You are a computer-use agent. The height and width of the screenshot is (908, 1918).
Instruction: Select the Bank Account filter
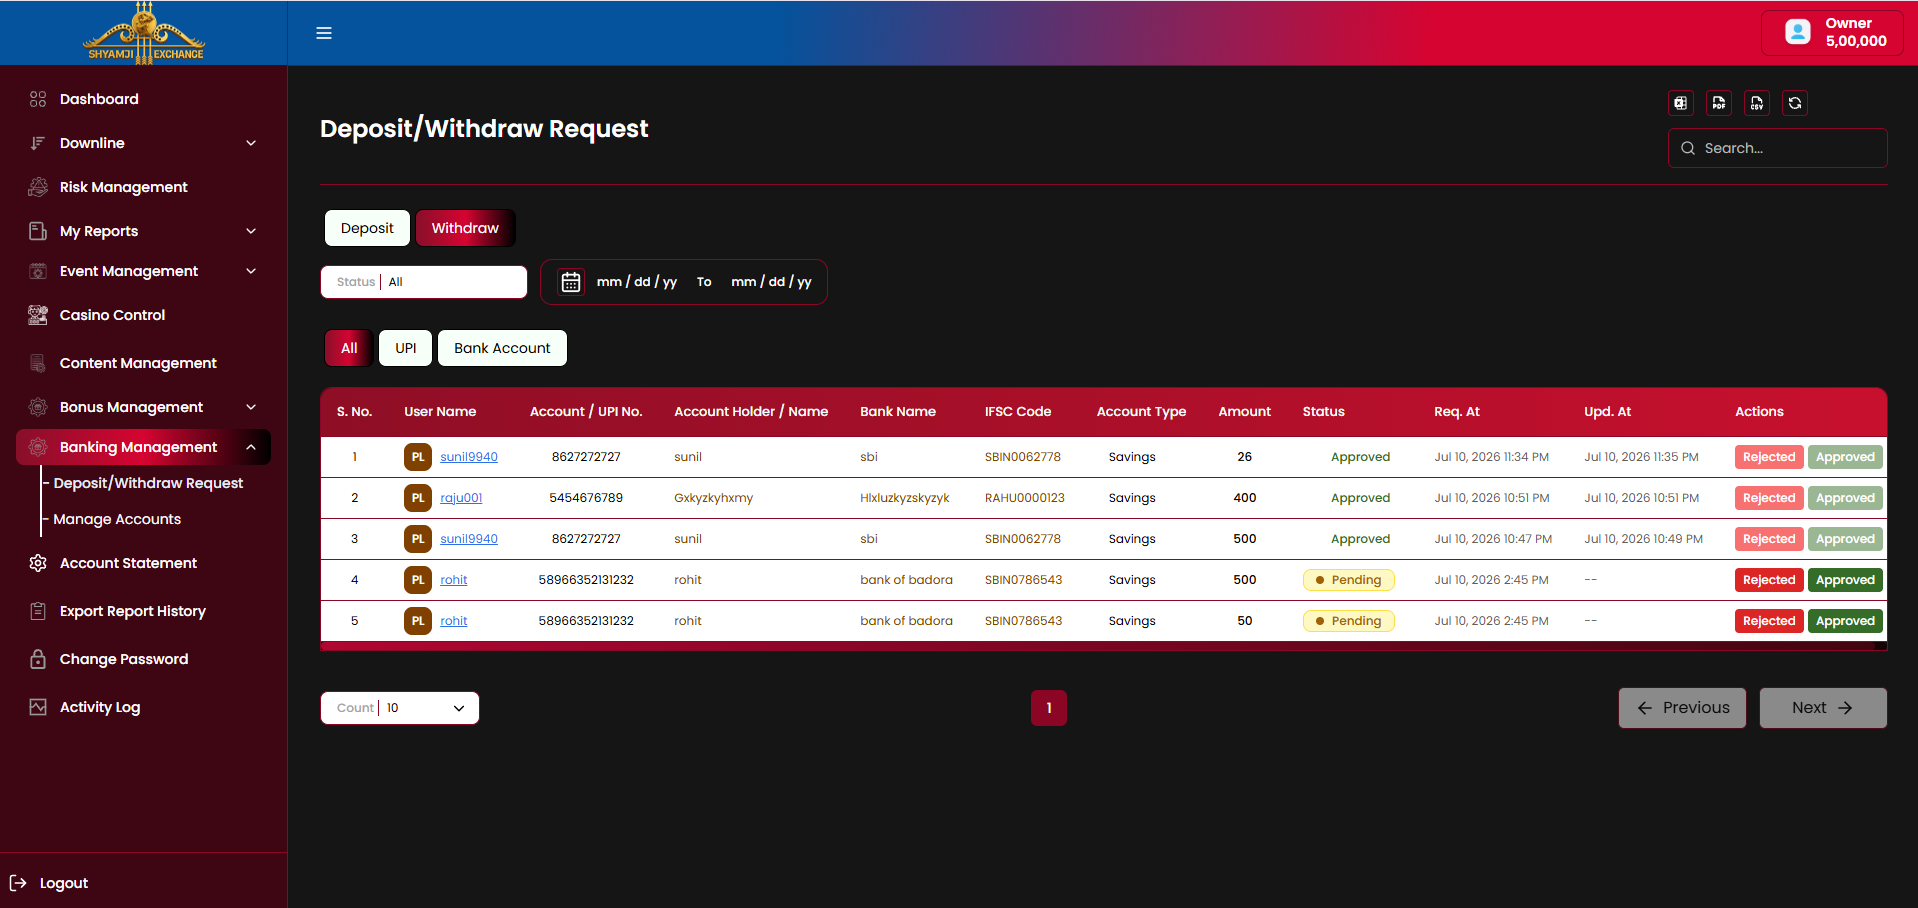point(502,348)
